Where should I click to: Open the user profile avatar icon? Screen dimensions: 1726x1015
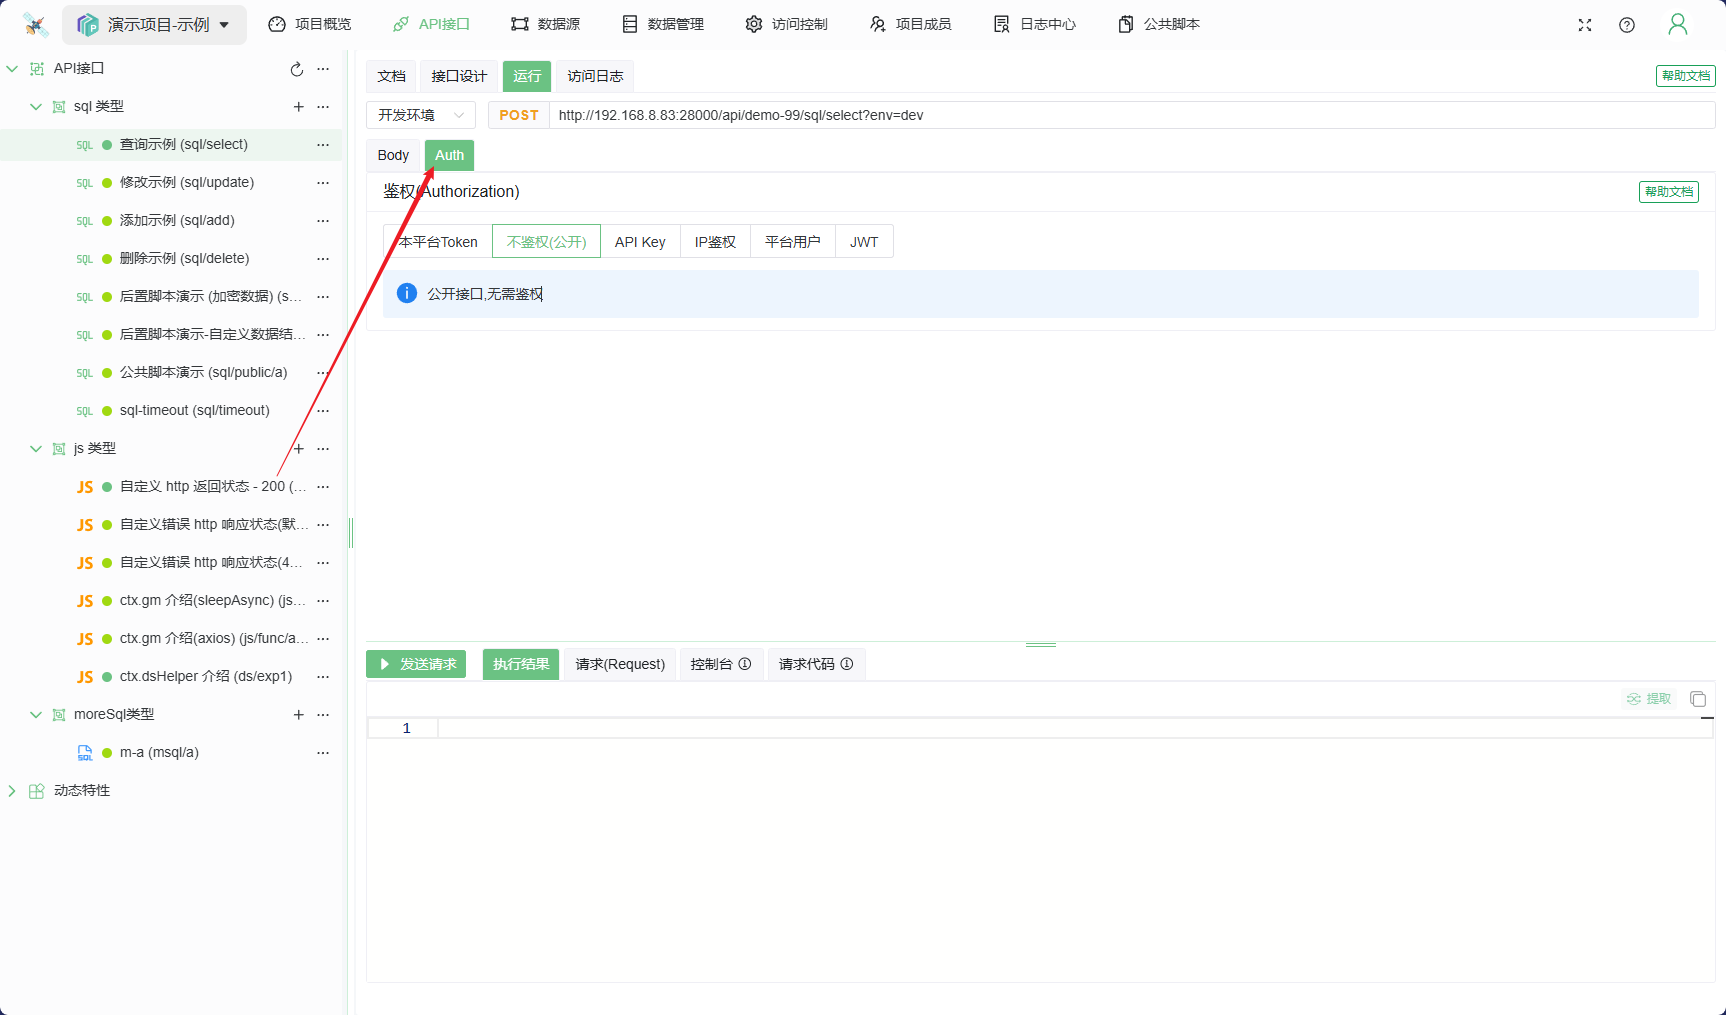coord(1678,25)
